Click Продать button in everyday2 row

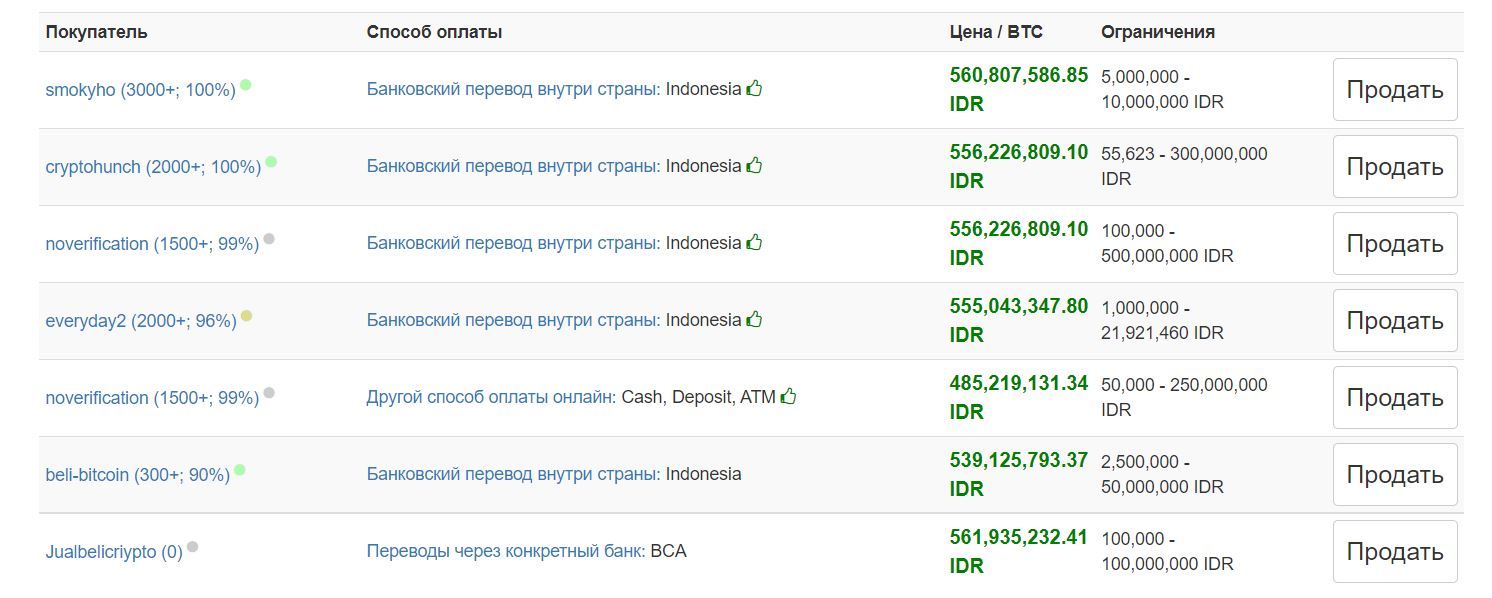point(1395,321)
